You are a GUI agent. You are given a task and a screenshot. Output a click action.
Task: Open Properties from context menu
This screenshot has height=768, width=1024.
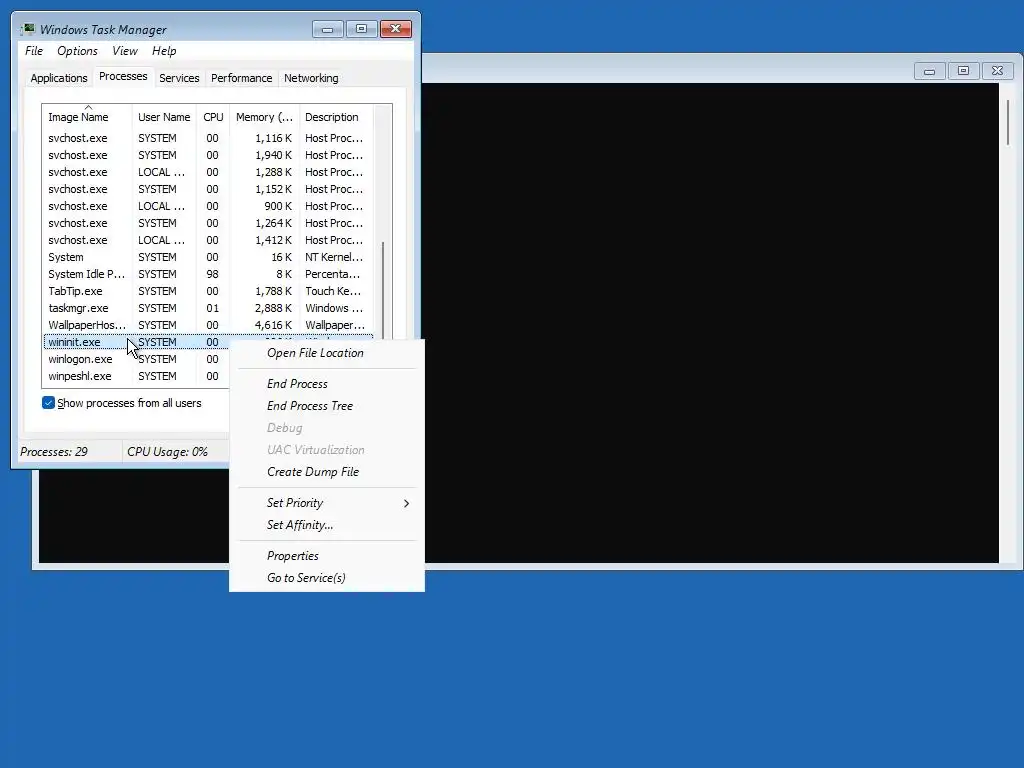click(x=327, y=556)
